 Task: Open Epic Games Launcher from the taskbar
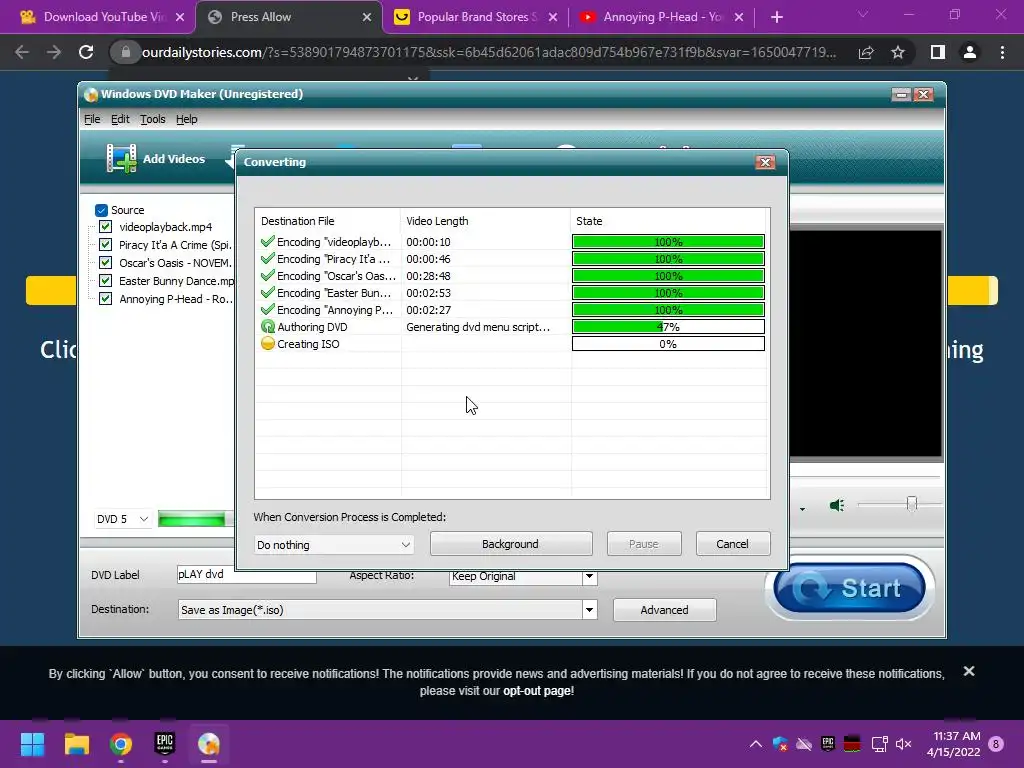click(x=165, y=744)
